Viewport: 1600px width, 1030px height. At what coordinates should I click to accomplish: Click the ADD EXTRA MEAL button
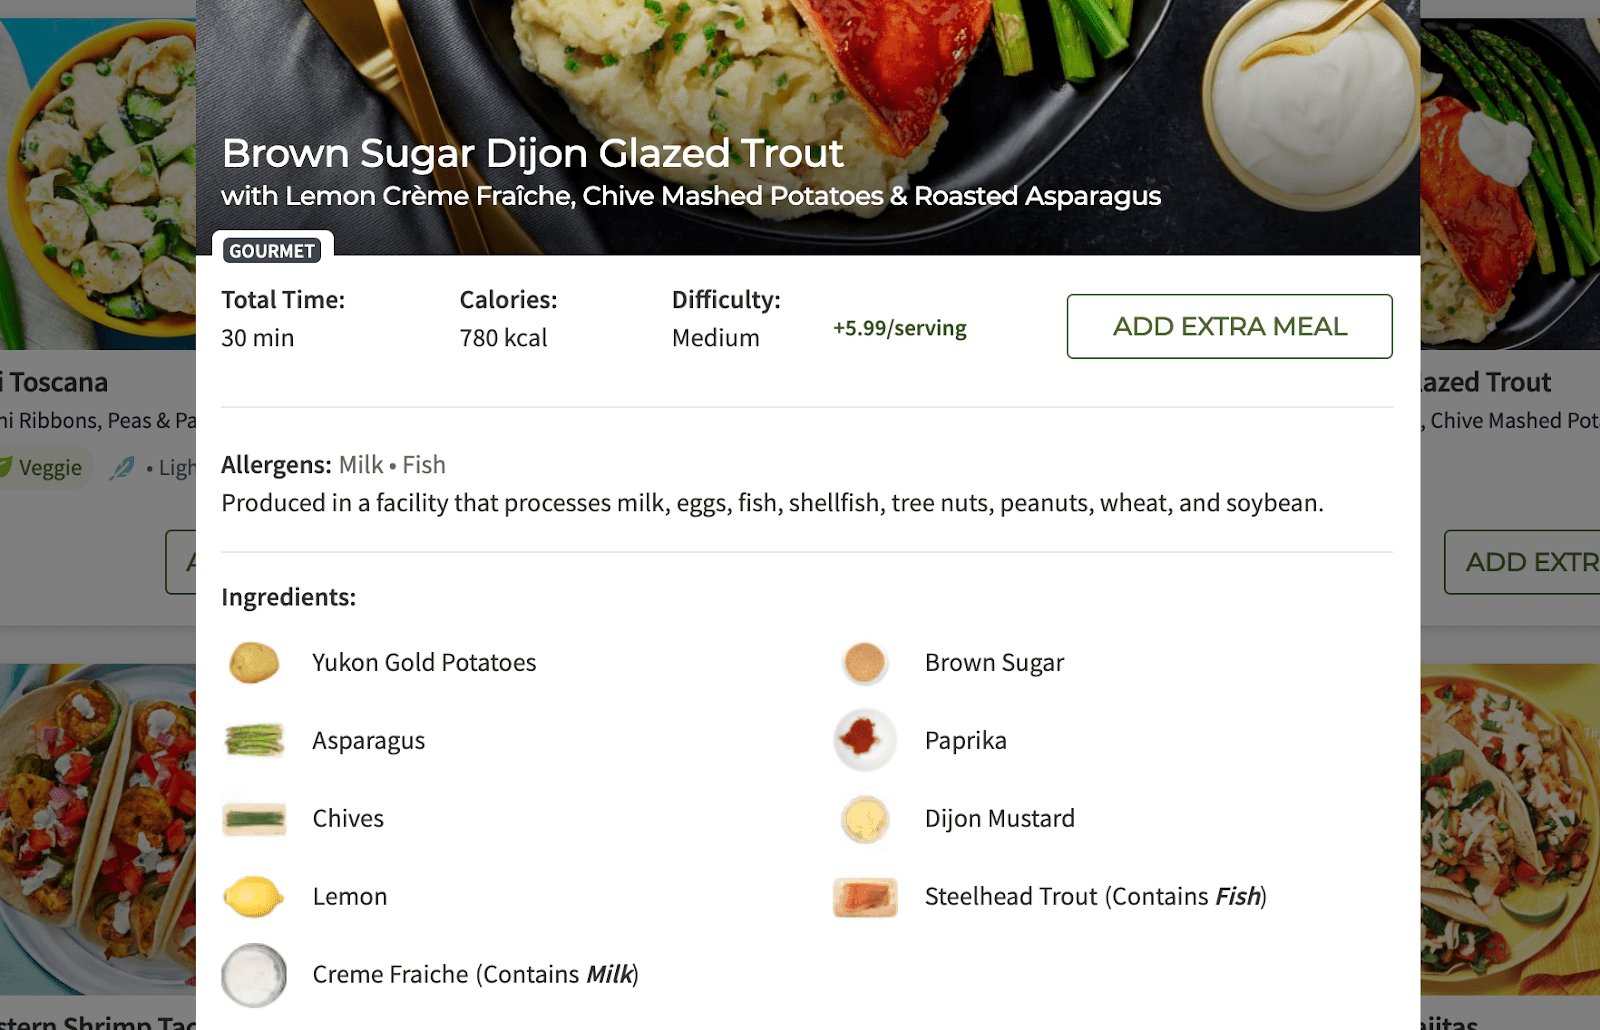coord(1229,326)
